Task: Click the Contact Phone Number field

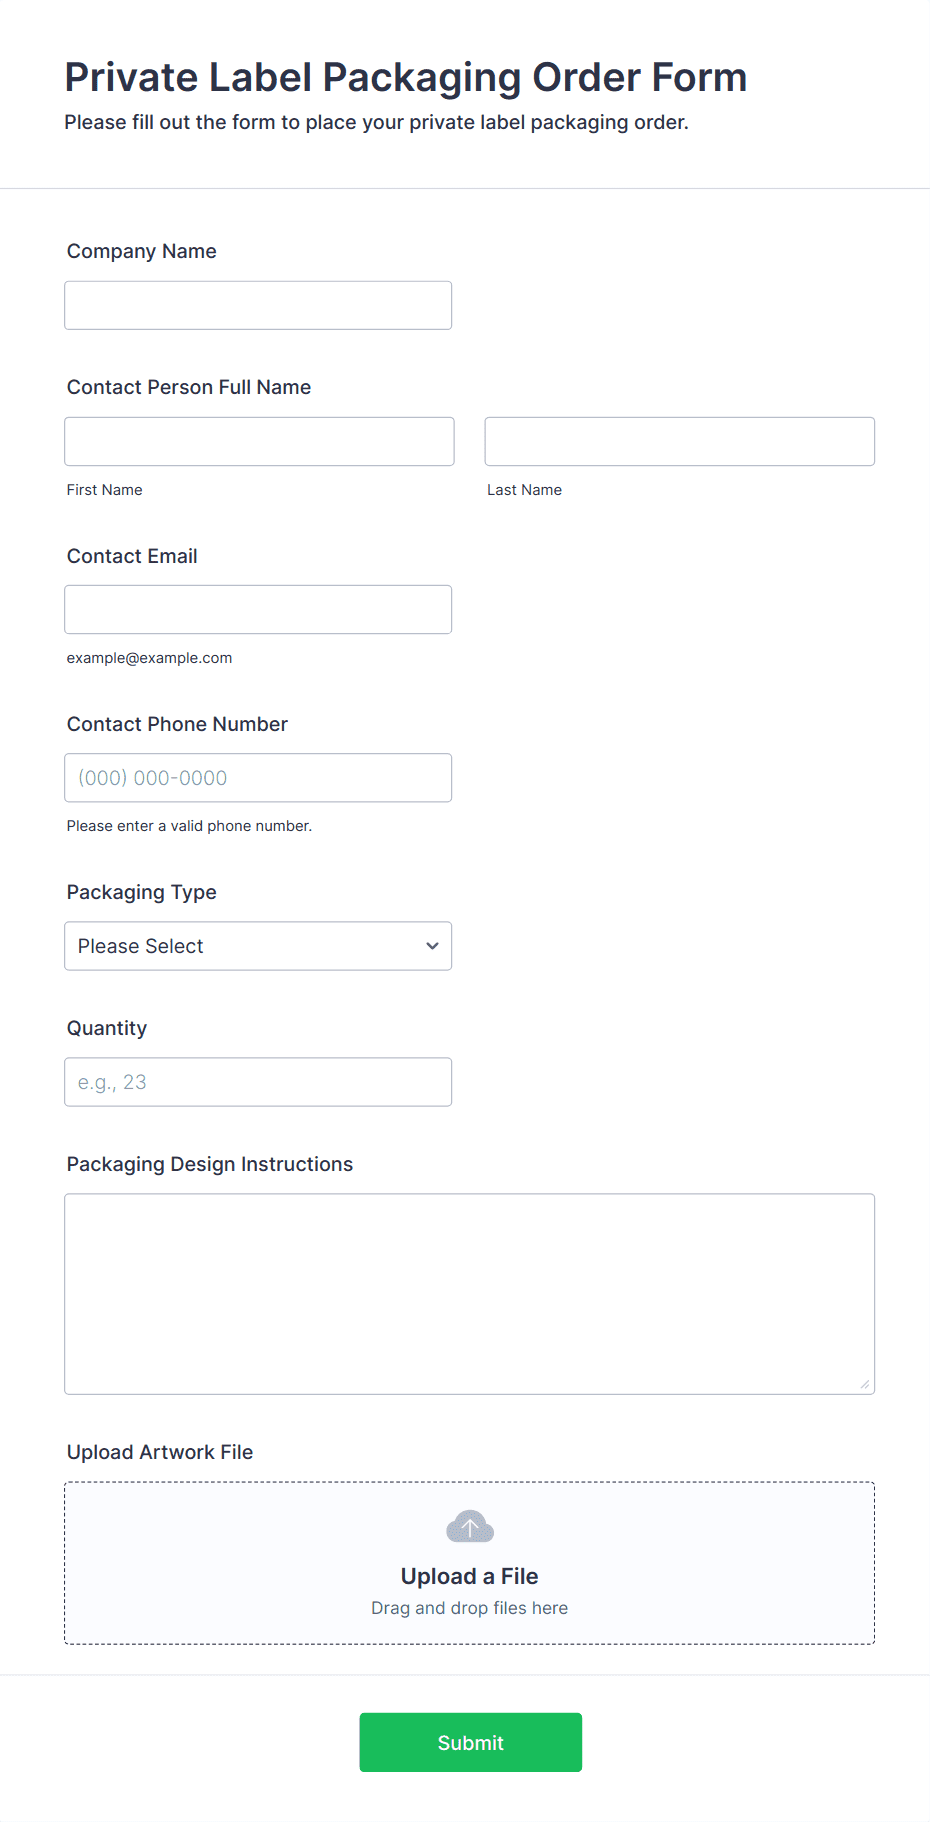Action: (257, 777)
